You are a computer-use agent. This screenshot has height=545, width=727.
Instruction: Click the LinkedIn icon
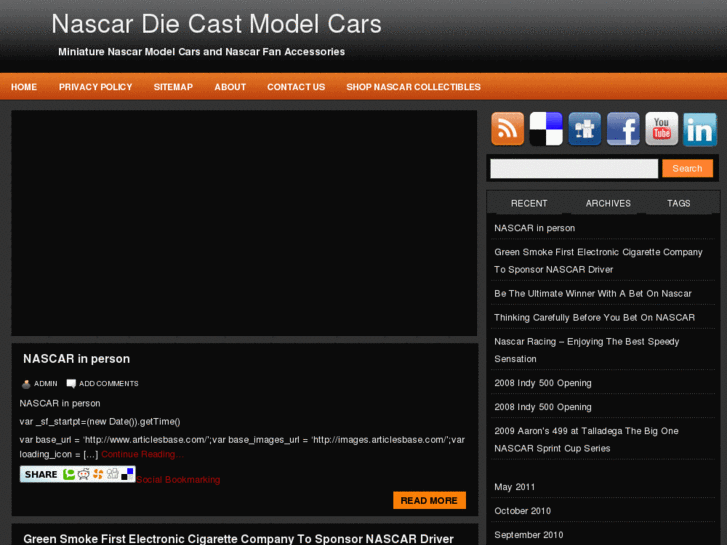pyautogui.click(x=700, y=129)
